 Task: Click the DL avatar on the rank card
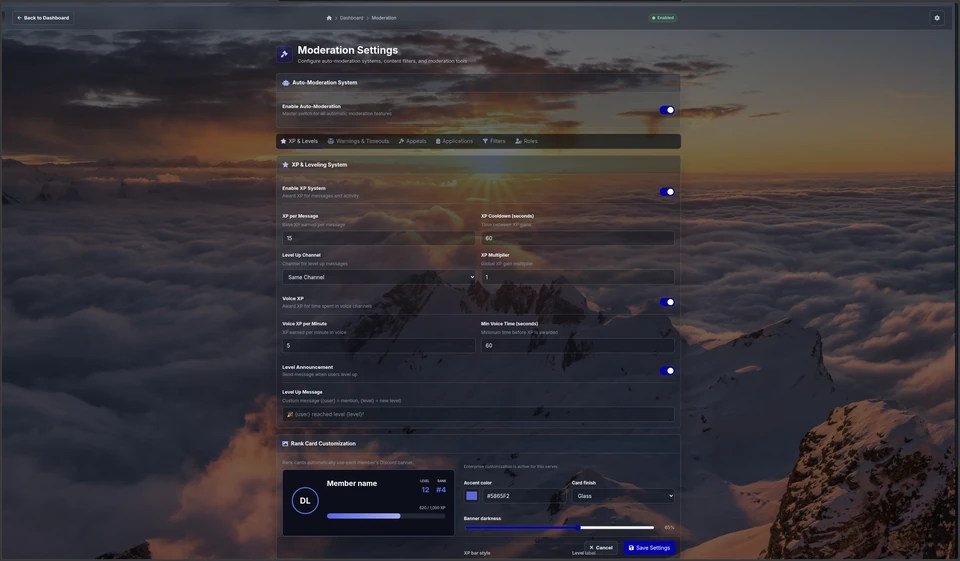tap(305, 500)
